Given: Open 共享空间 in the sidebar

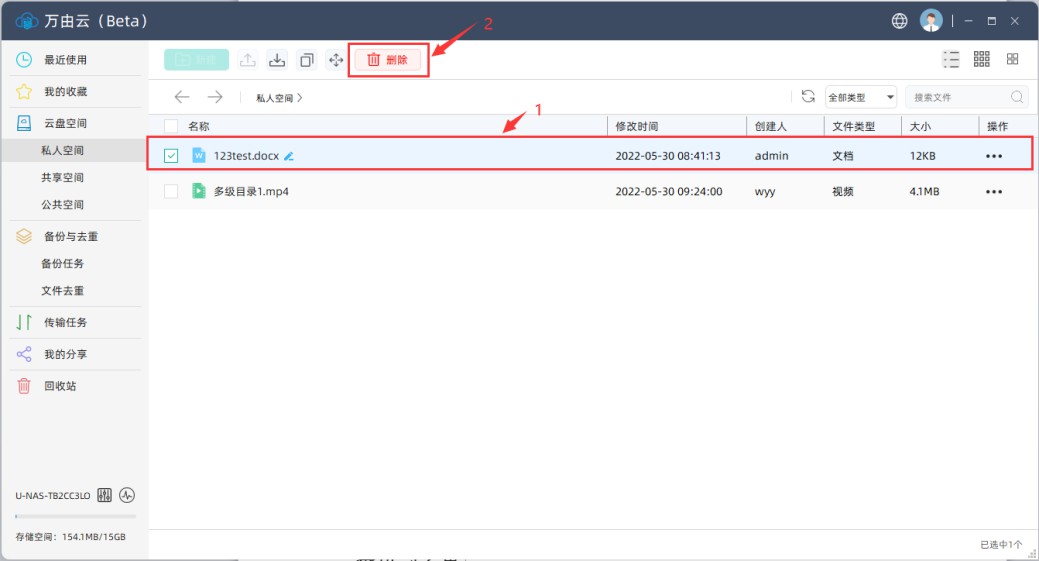Looking at the screenshot, I should [62, 177].
